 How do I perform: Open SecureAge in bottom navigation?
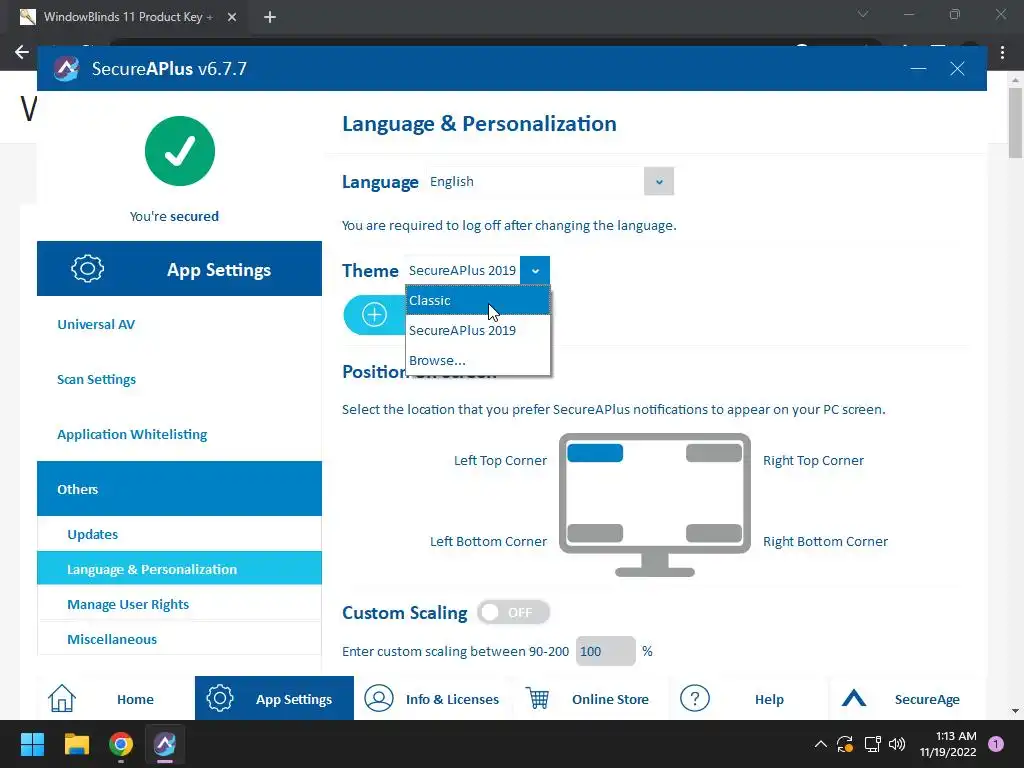908,698
